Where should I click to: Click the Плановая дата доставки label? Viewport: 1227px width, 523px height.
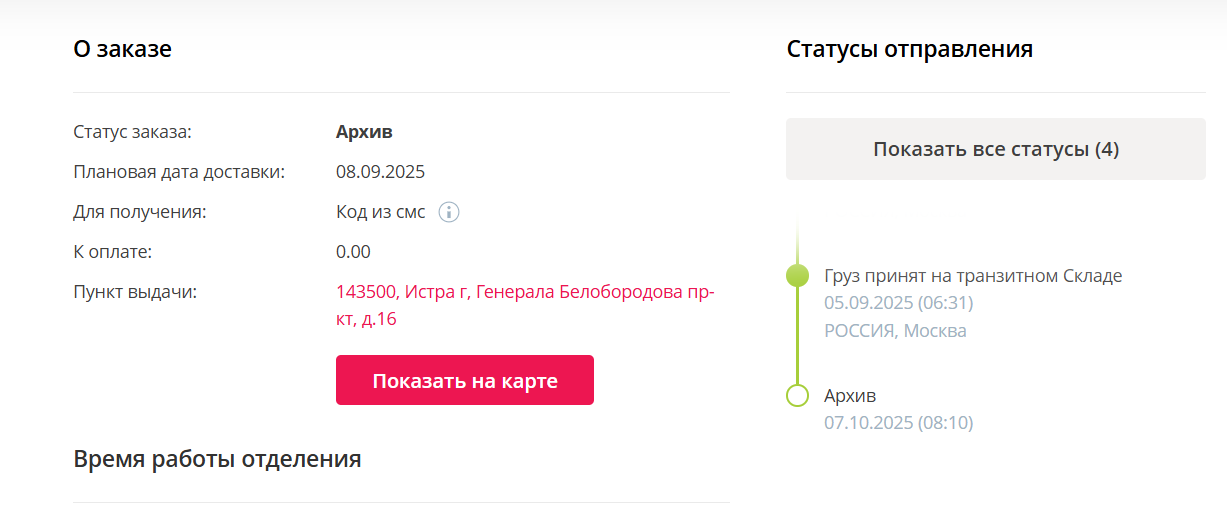(179, 172)
